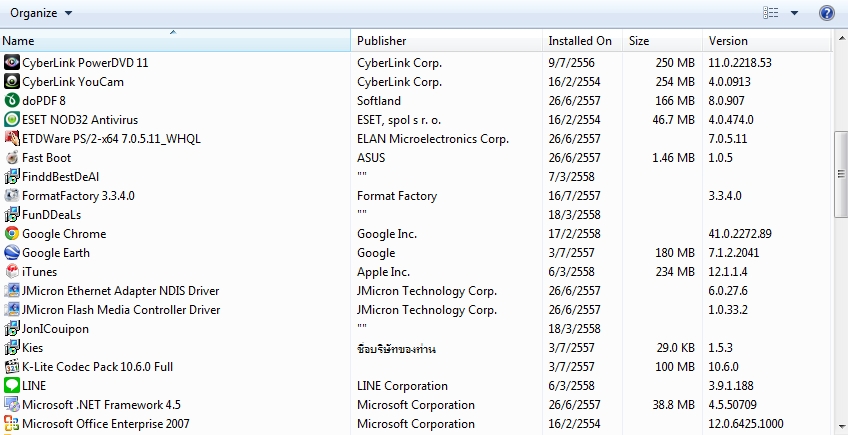Image resolution: width=848 pixels, height=435 pixels.
Task: Click the Kies program icon
Action: (11, 347)
